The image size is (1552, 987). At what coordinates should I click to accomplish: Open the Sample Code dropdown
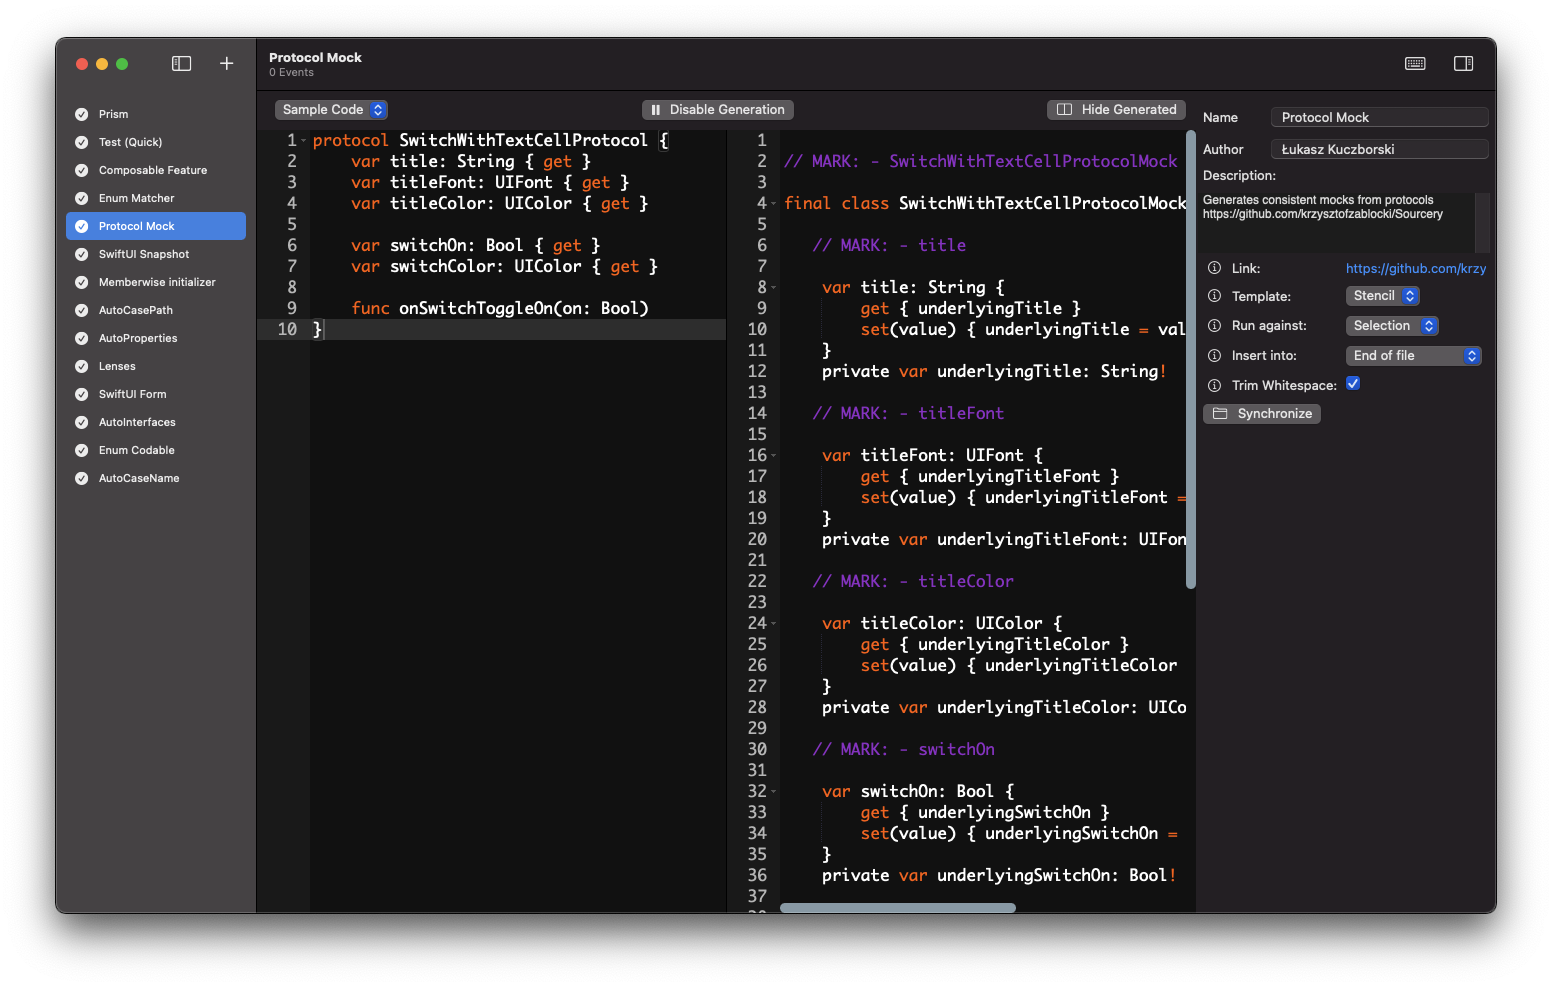point(331,110)
